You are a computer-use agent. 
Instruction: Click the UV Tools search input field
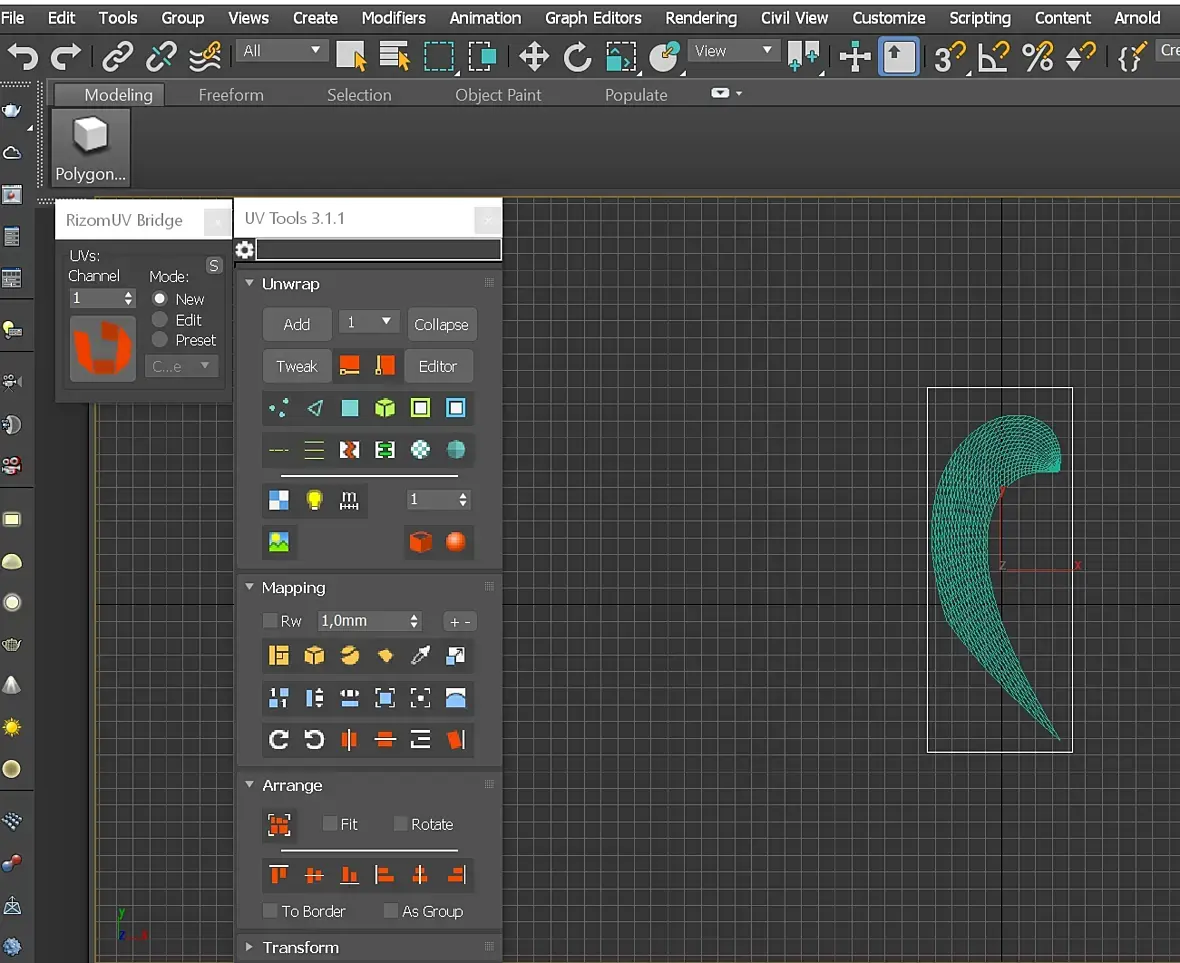point(378,250)
